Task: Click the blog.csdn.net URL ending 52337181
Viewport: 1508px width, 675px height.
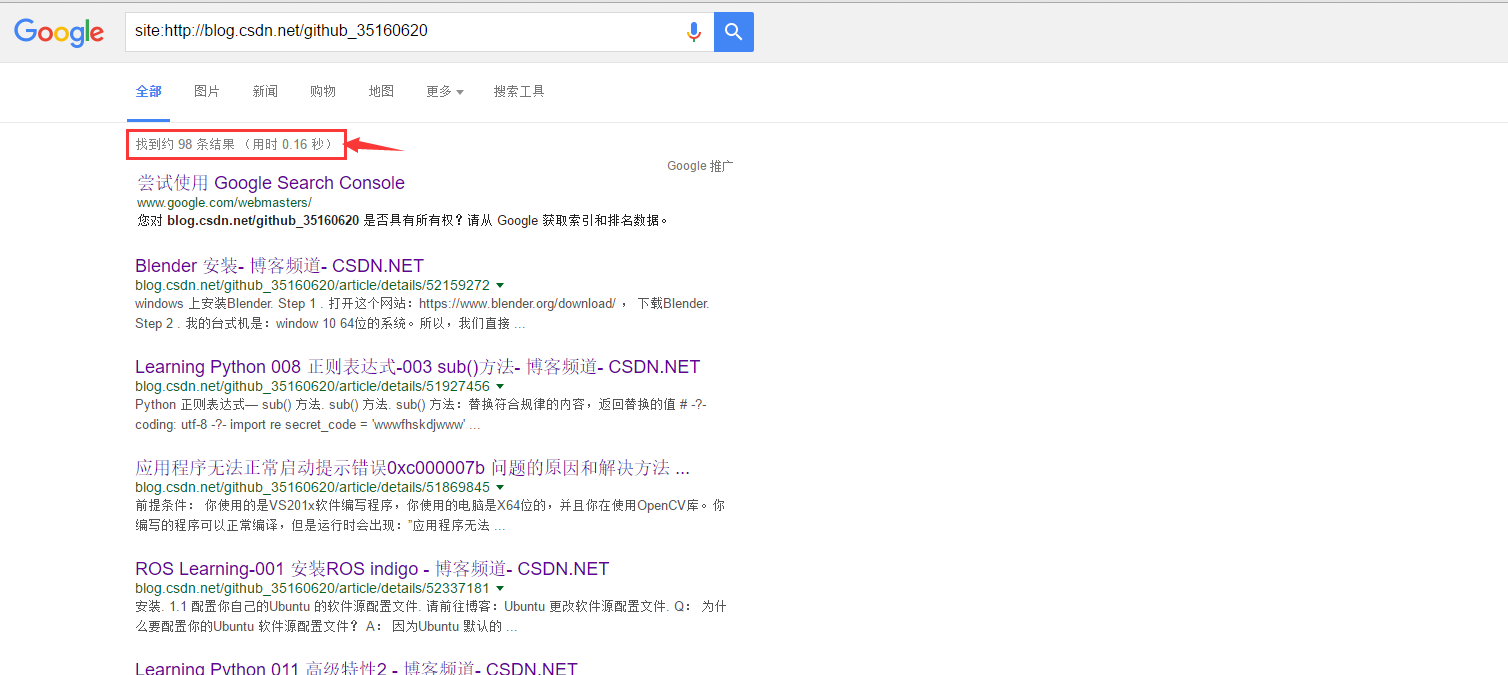Action: [312, 588]
